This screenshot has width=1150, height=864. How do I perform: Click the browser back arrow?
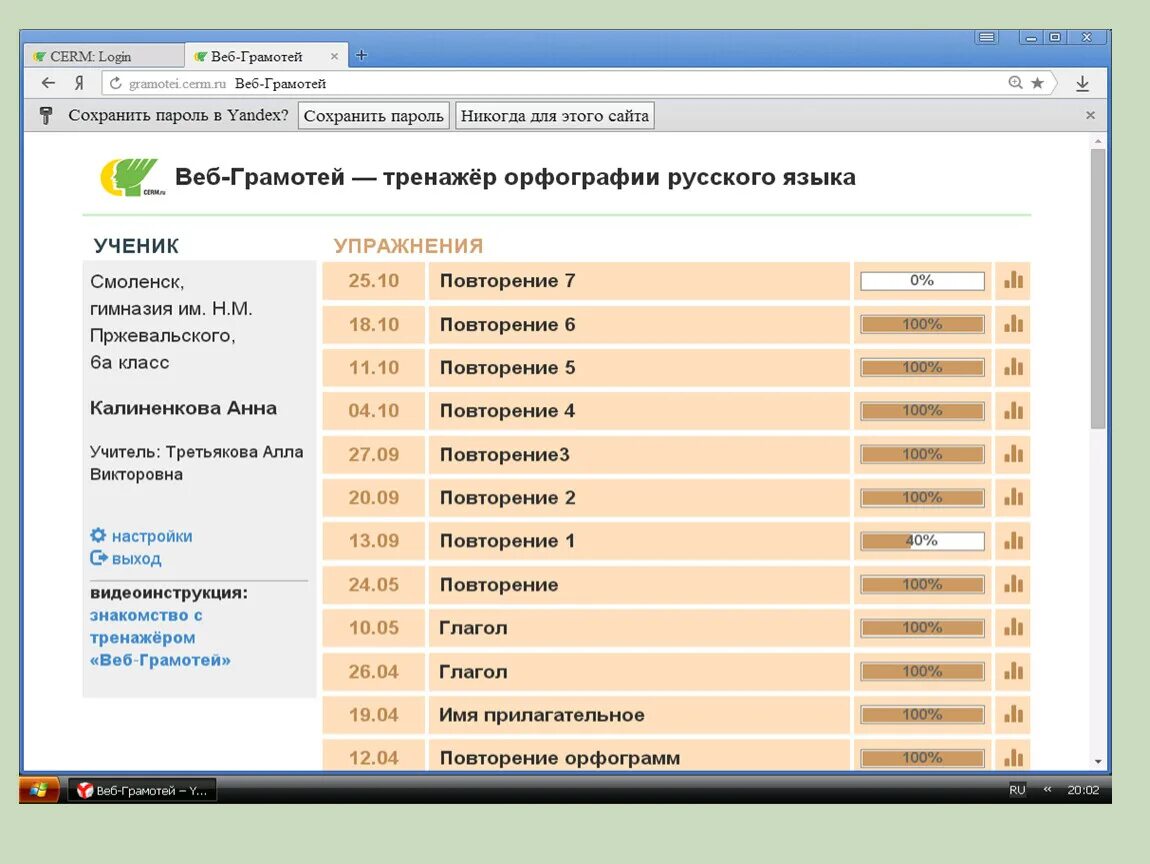tap(48, 83)
